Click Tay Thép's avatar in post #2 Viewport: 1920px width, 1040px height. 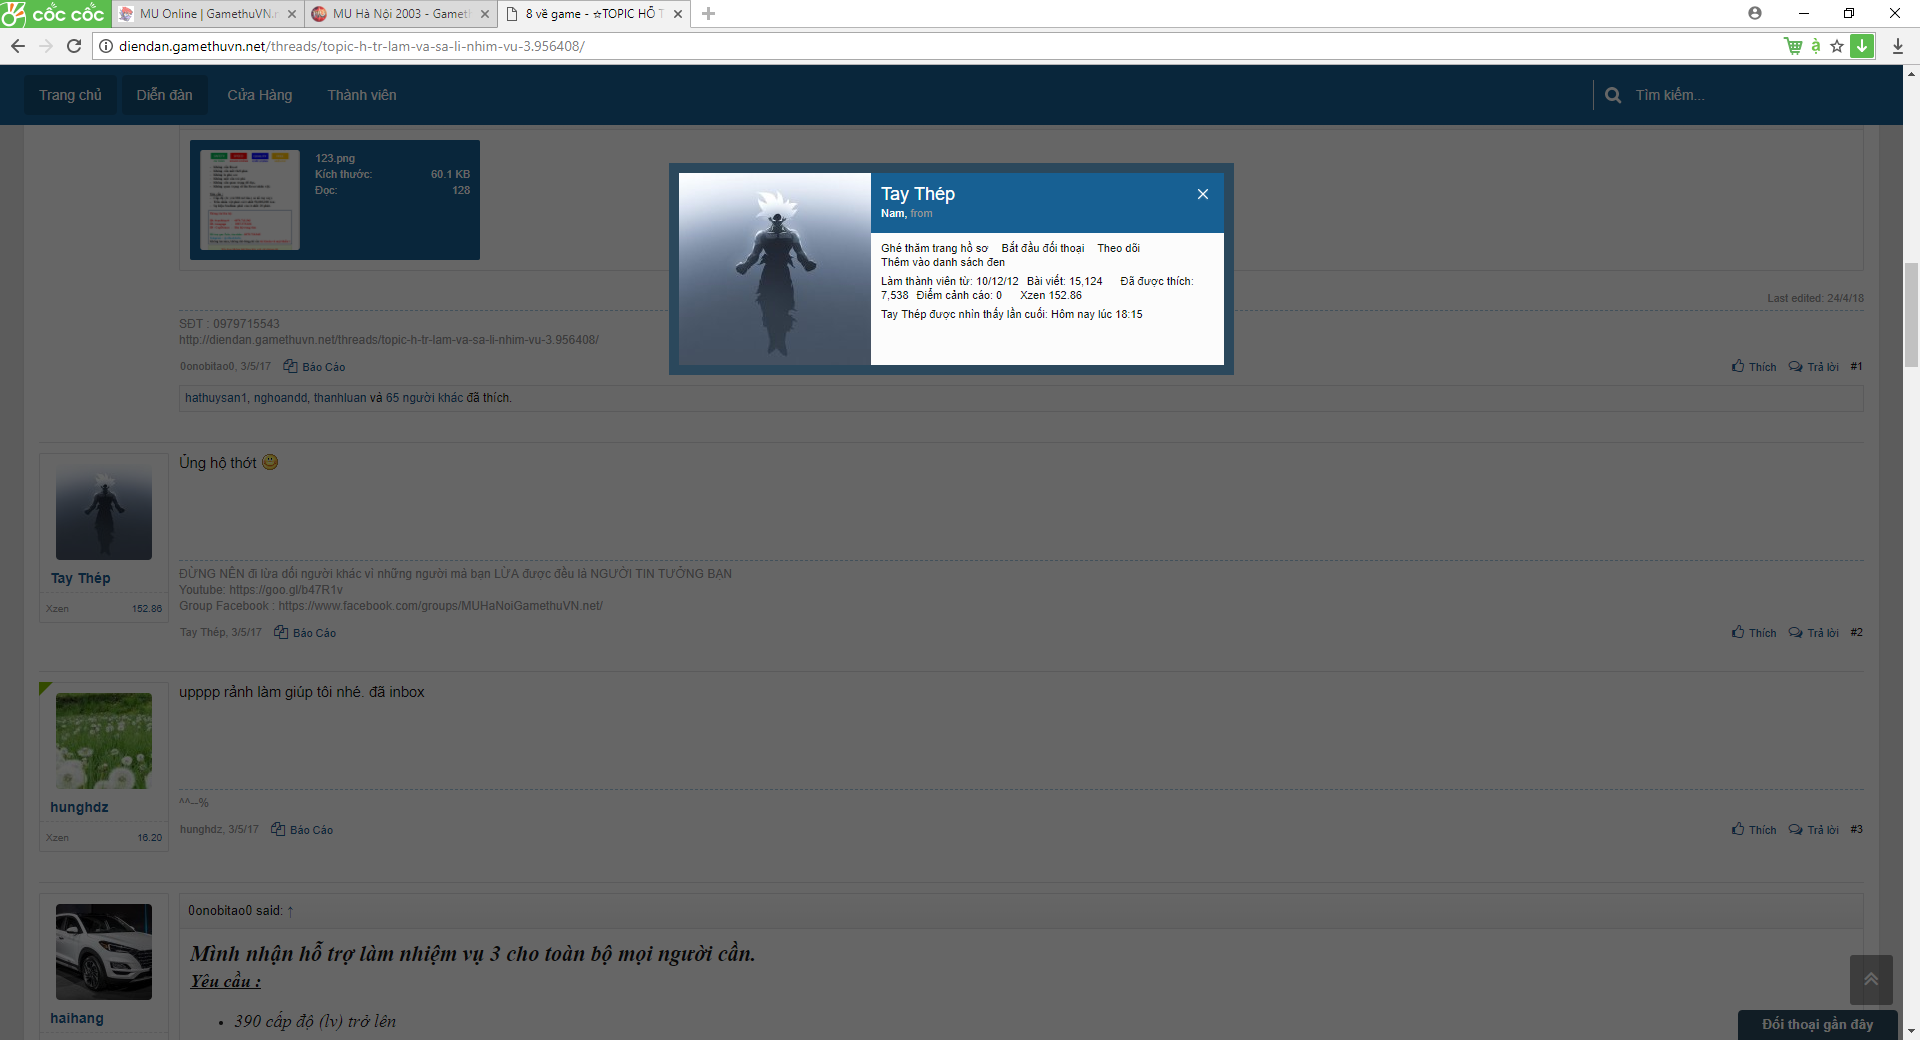(x=104, y=511)
